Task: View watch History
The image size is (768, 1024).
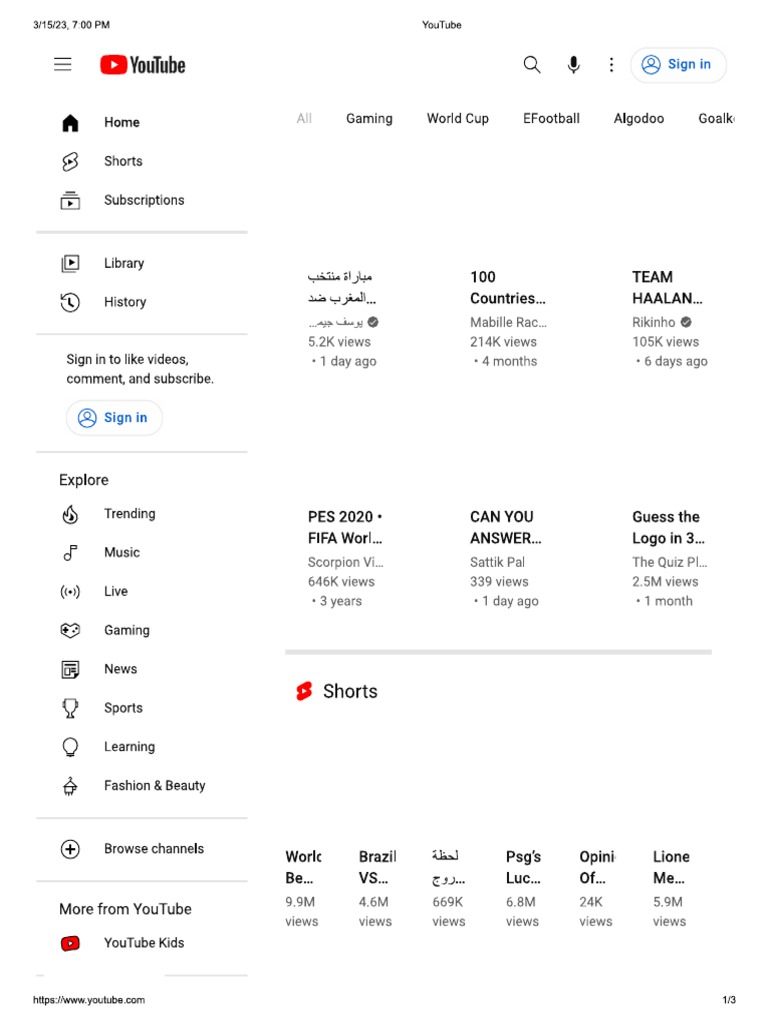Action: [x=124, y=302]
